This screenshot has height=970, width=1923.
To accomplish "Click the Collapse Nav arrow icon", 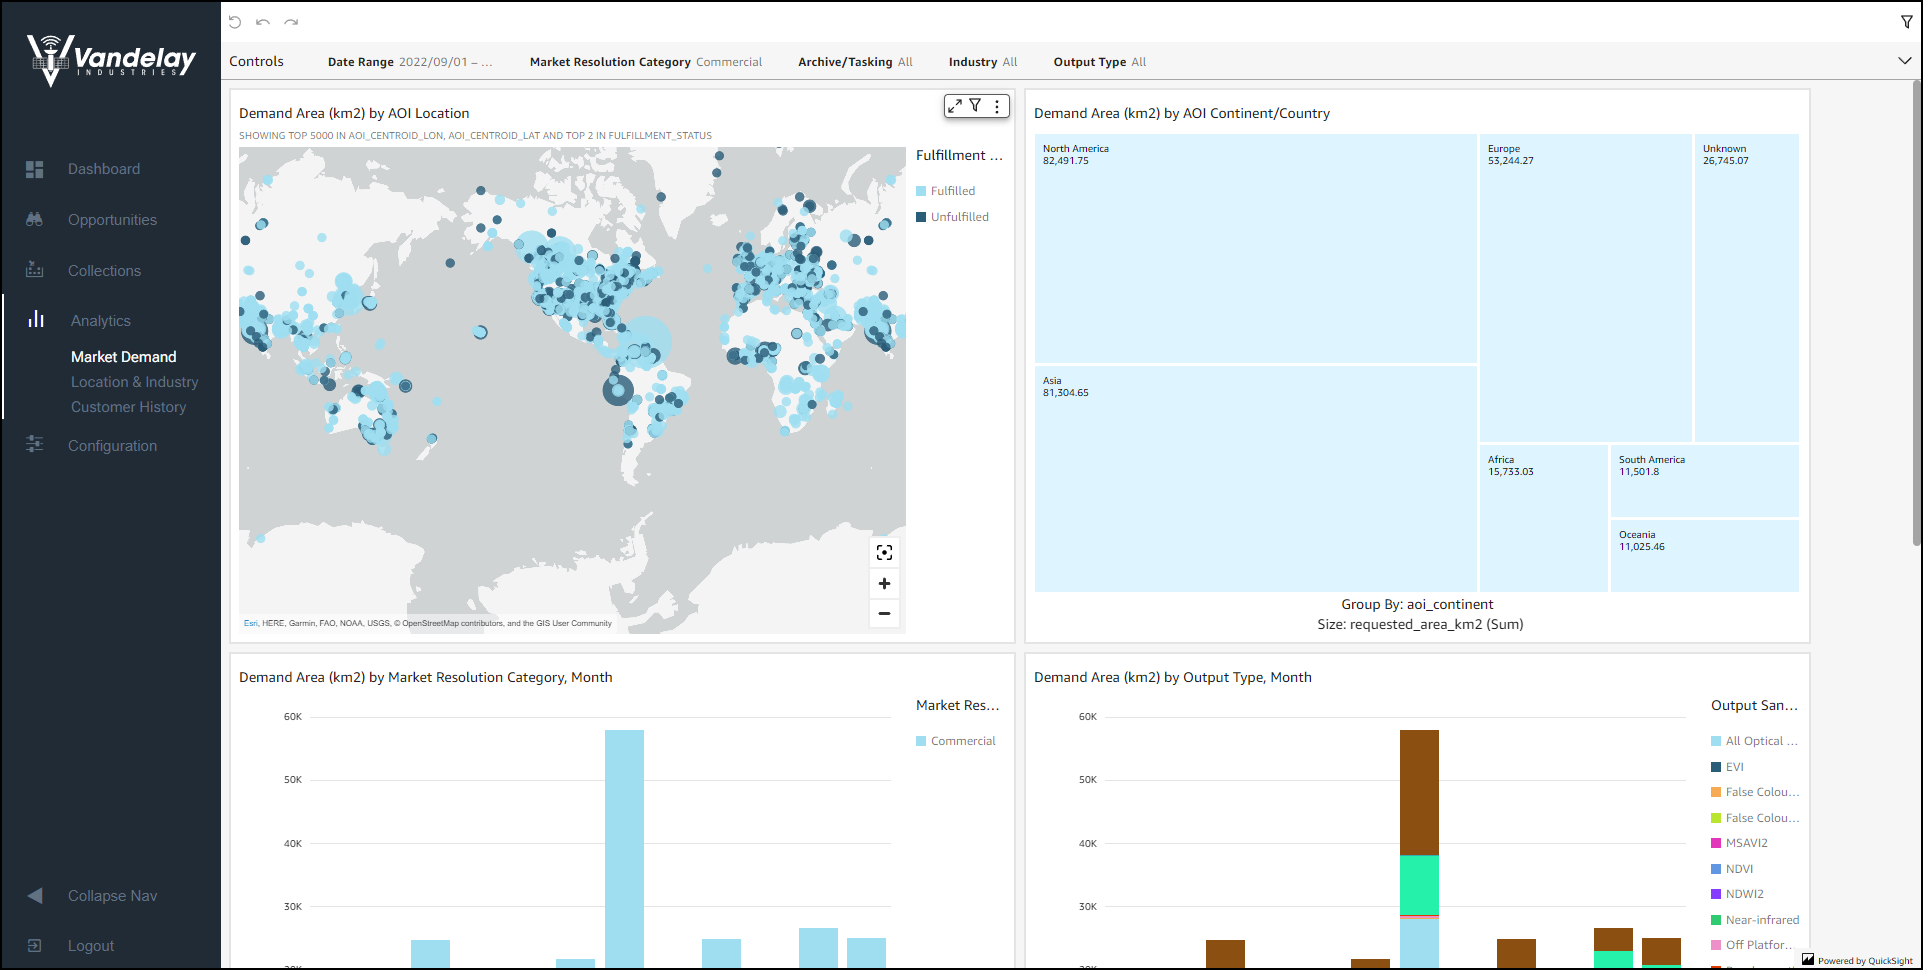I will pyautogui.click(x=35, y=895).
